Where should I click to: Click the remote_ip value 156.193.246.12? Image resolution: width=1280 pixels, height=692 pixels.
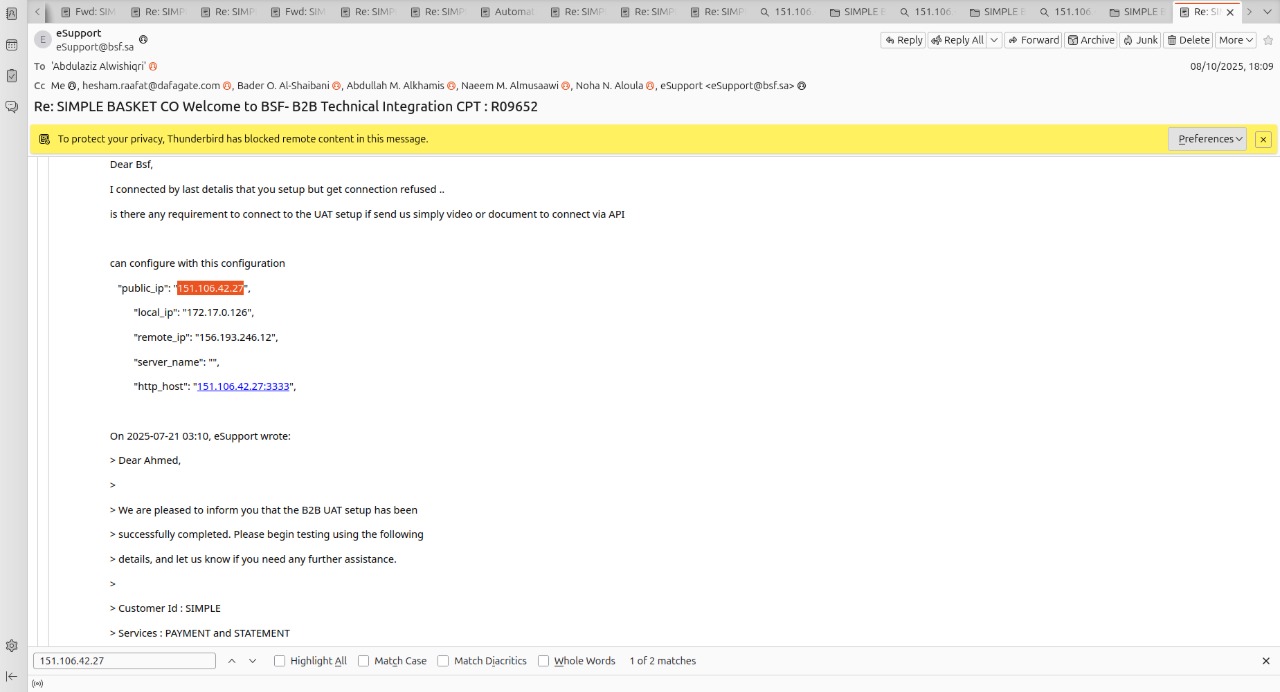coord(235,337)
